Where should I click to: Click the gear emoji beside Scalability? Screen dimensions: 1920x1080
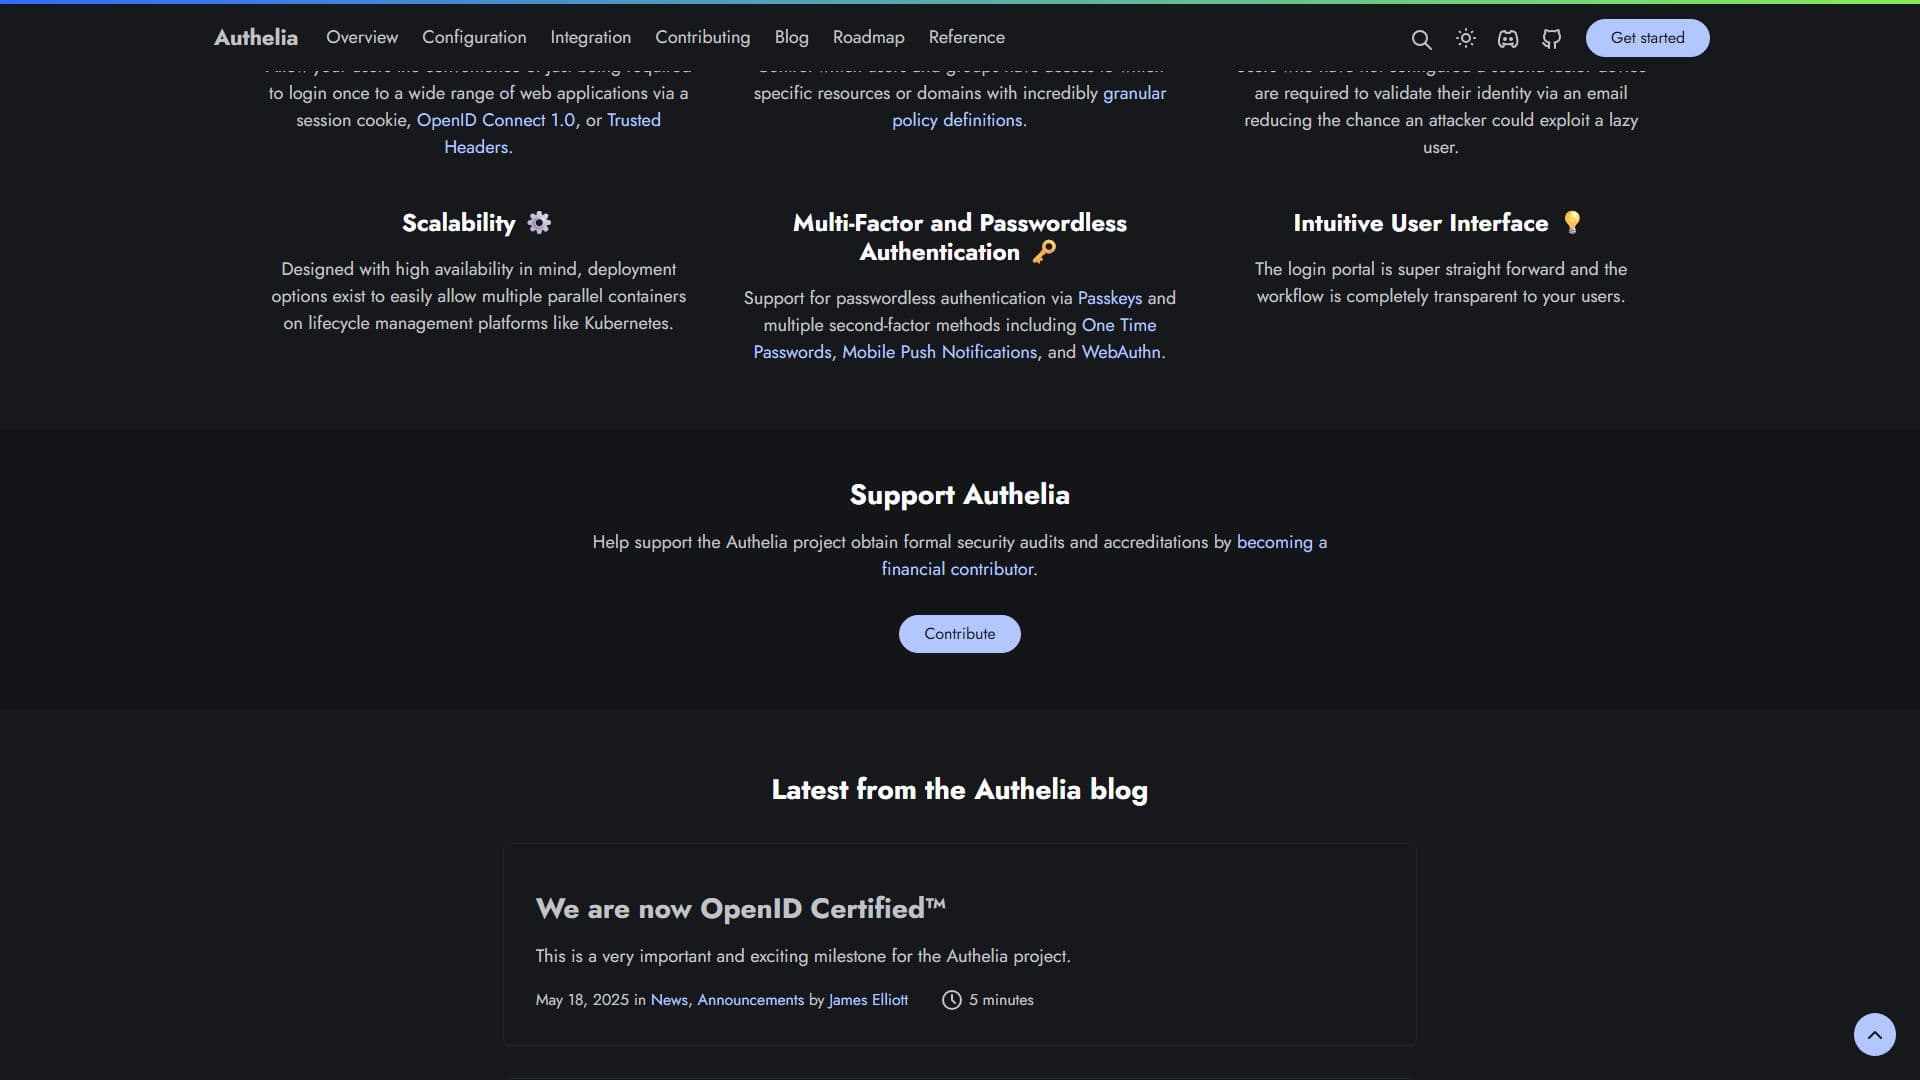coord(539,222)
